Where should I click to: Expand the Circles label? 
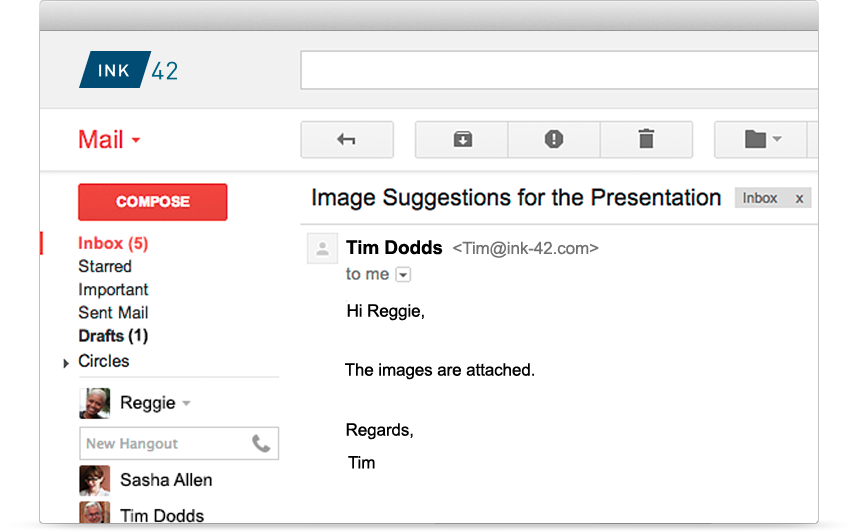(x=66, y=363)
